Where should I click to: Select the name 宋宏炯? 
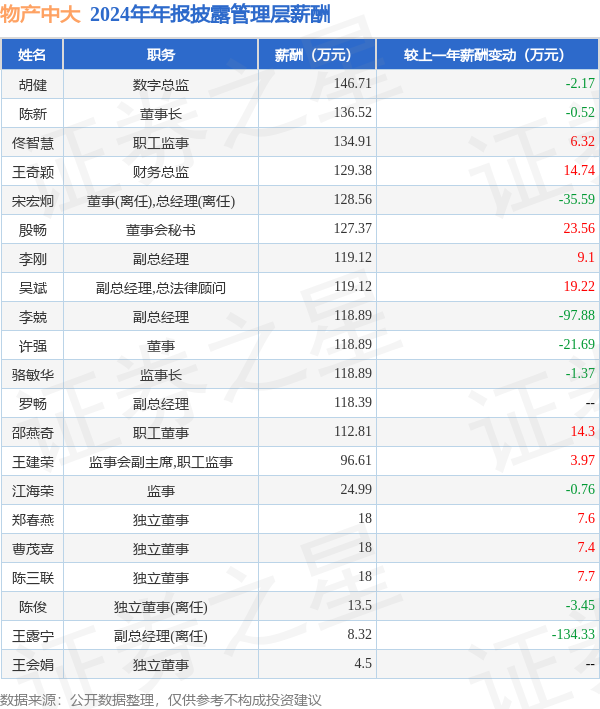click(x=33, y=200)
